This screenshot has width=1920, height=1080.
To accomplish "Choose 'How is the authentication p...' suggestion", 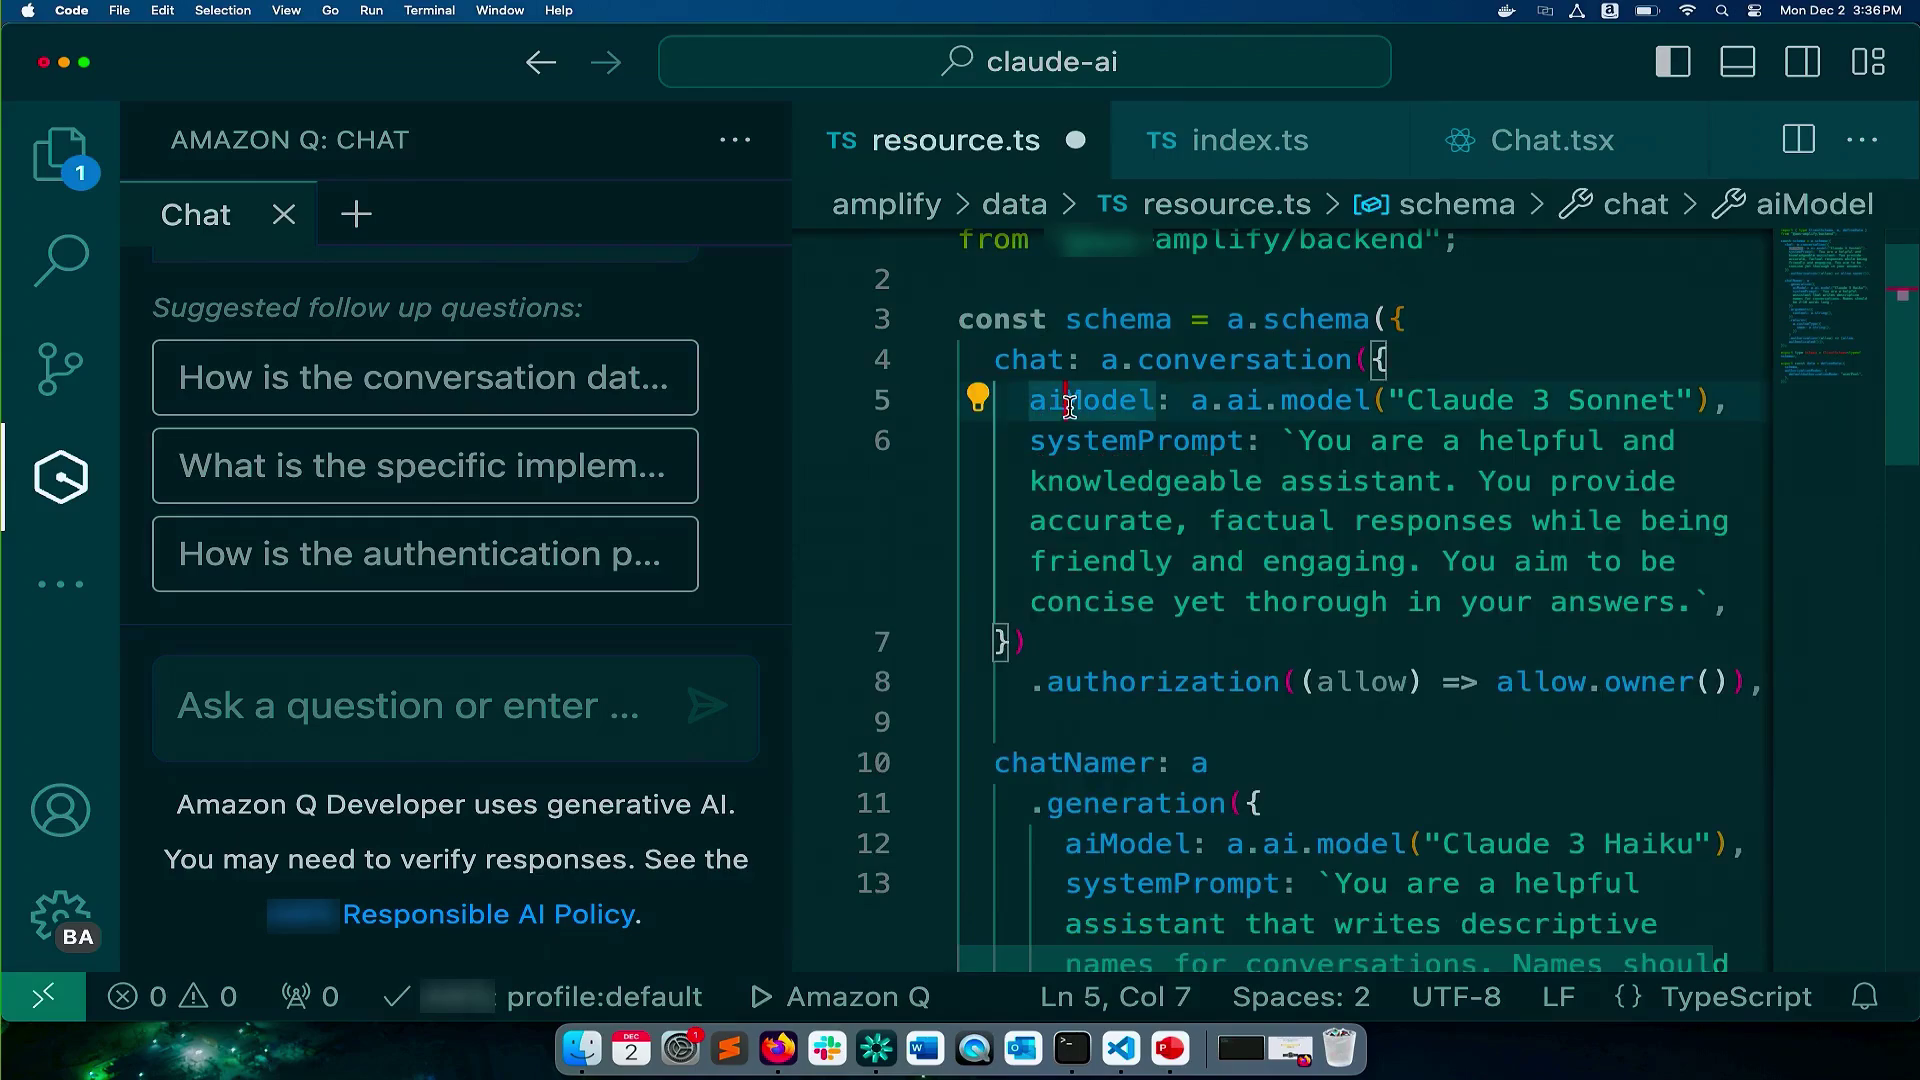I will 425,554.
